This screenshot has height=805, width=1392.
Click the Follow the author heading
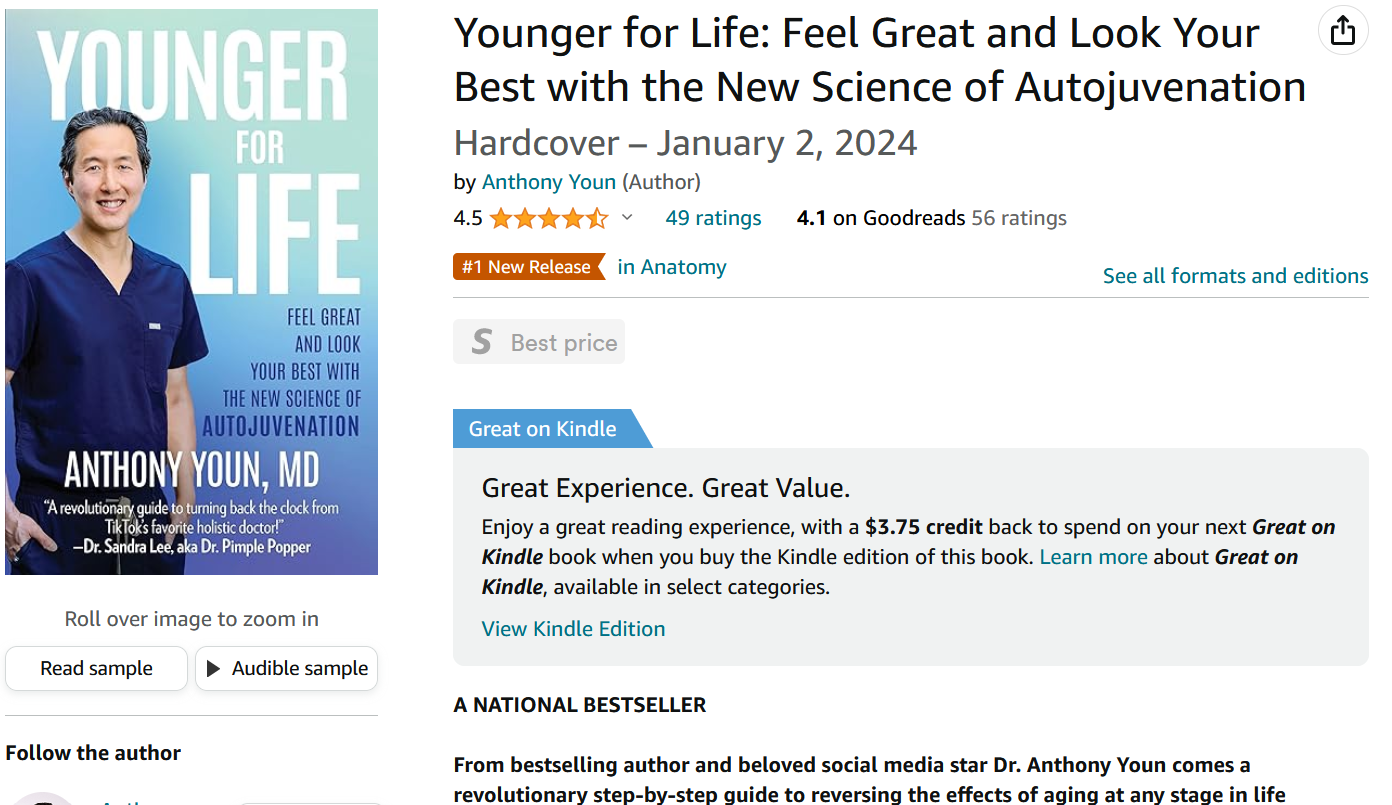pos(93,753)
